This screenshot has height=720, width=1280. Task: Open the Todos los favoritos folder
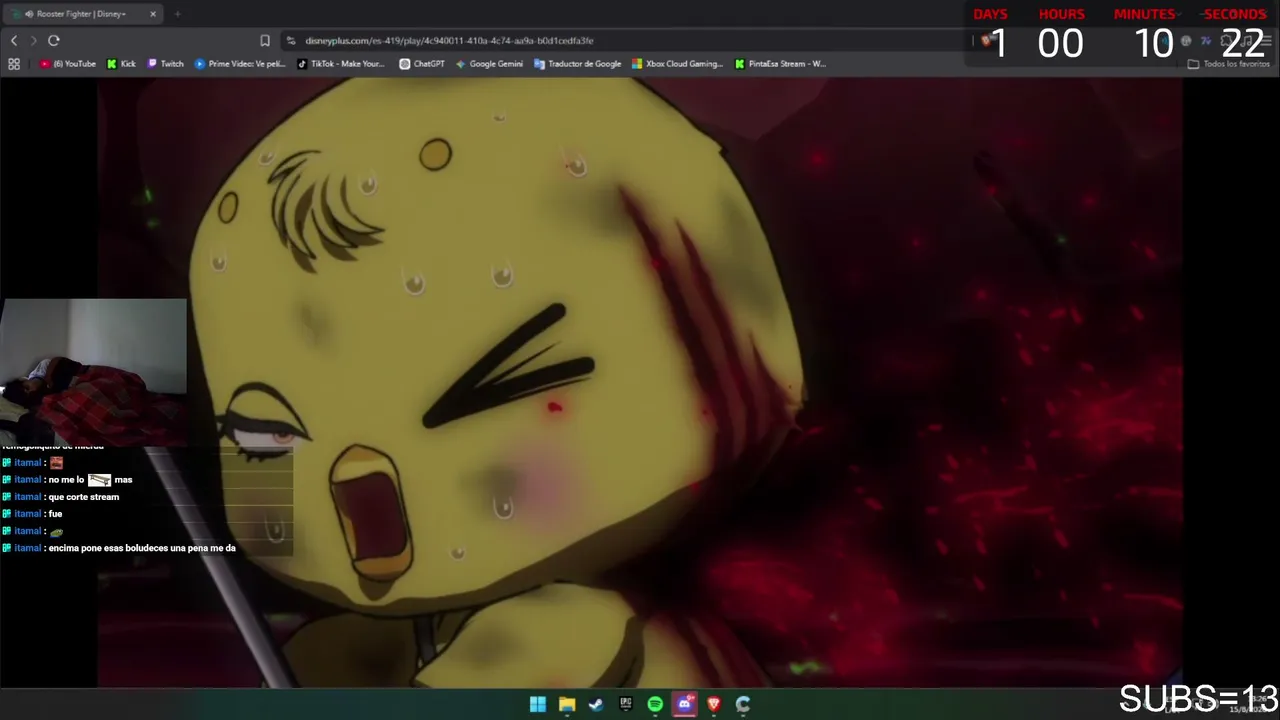pyautogui.click(x=1229, y=64)
